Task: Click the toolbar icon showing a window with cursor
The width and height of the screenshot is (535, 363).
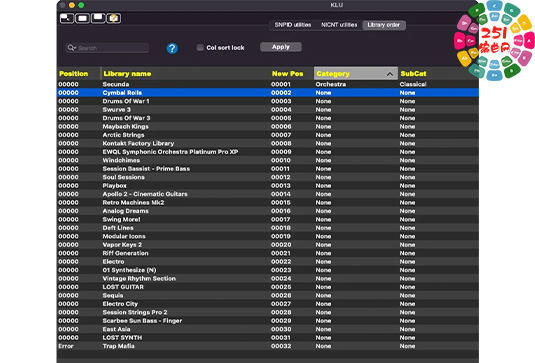Action: [67, 18]
